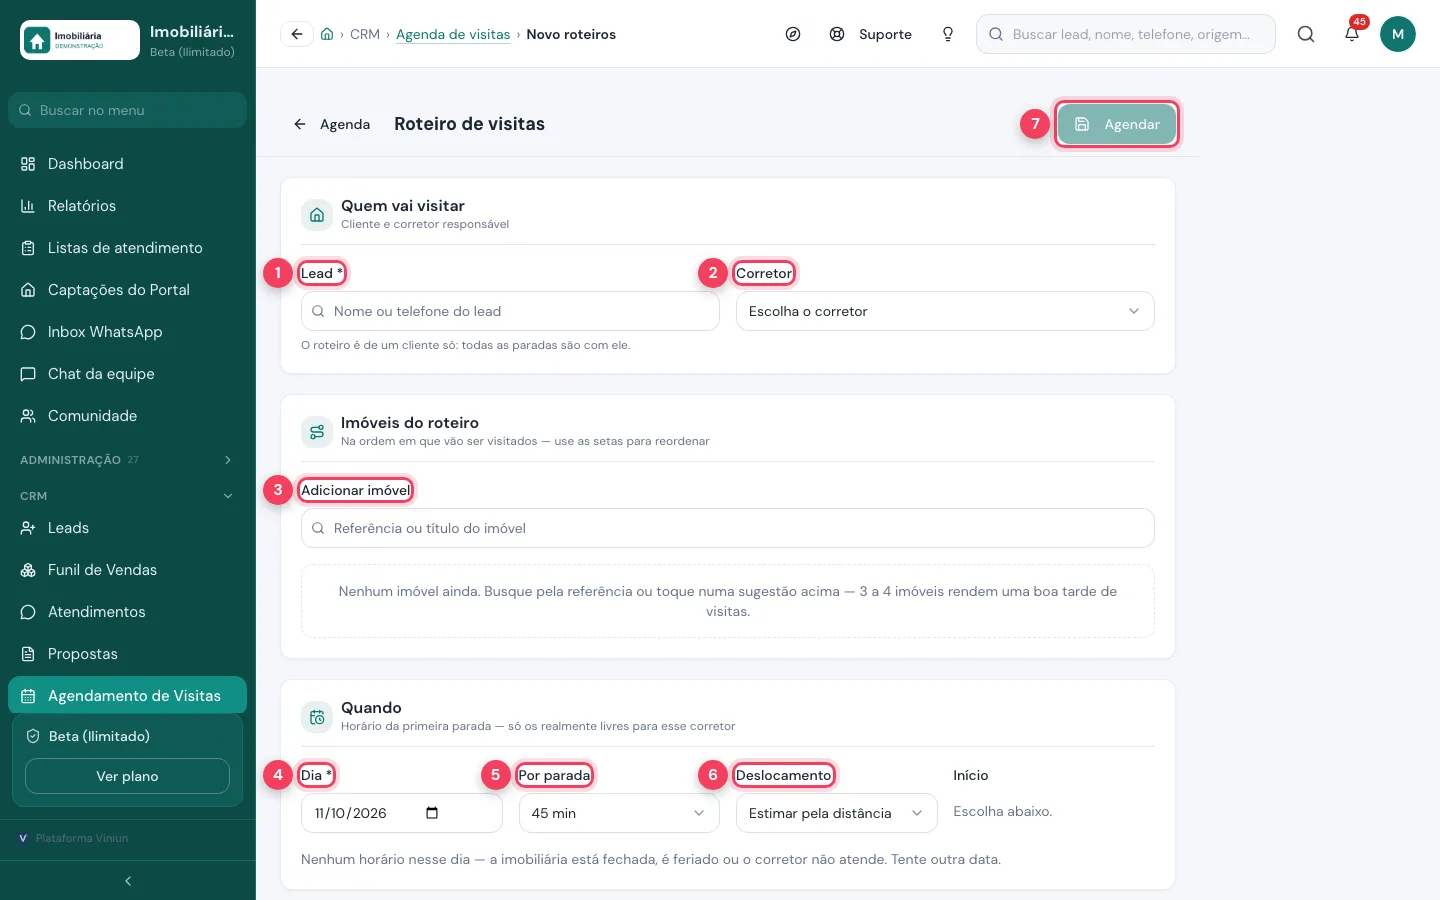The height and width of the screenshot is (900, 1440).
Task: Open the Por parada 45 min dropdown
Action: (619, 813)
